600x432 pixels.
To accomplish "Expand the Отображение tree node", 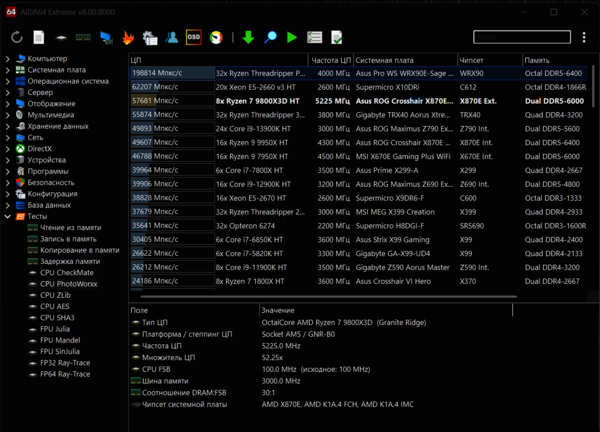I will 8,104.
